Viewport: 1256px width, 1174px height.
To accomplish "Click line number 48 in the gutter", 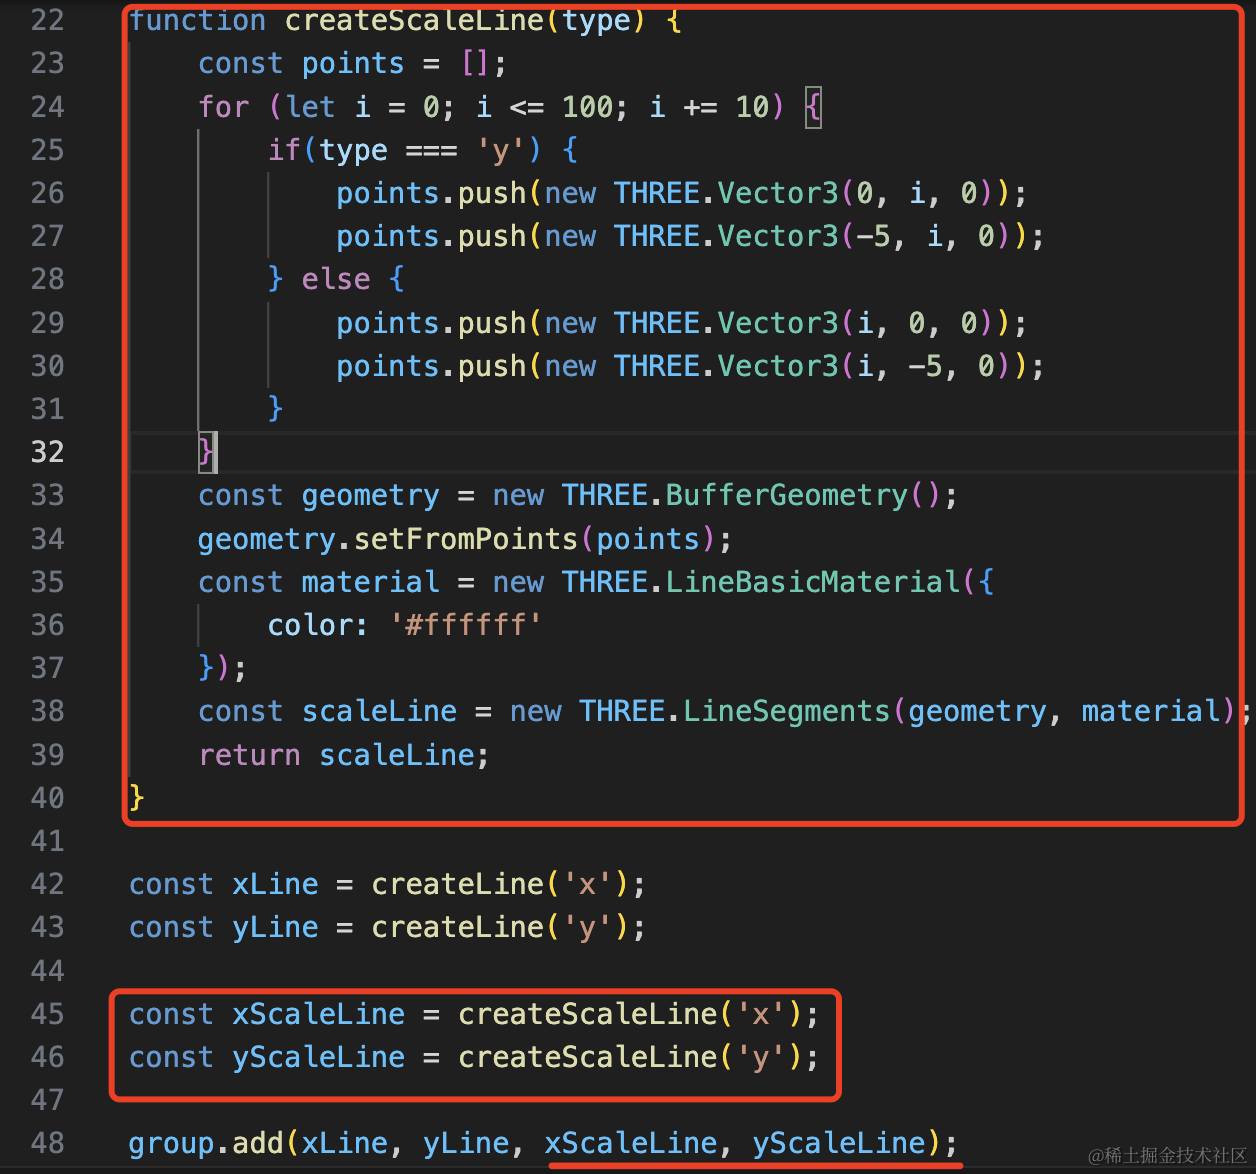I will click(x=47, y=1143).
